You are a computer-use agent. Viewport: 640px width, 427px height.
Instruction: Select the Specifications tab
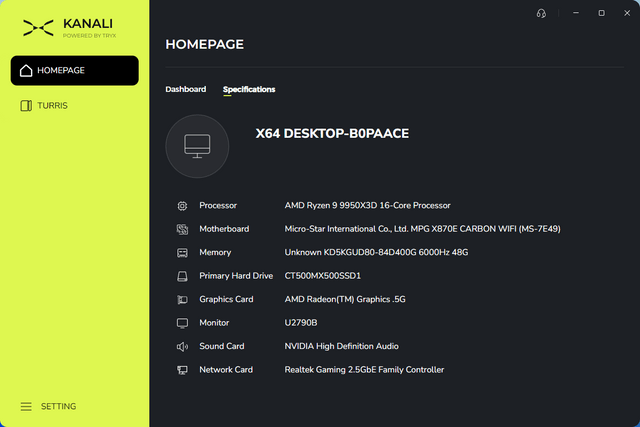249,89
